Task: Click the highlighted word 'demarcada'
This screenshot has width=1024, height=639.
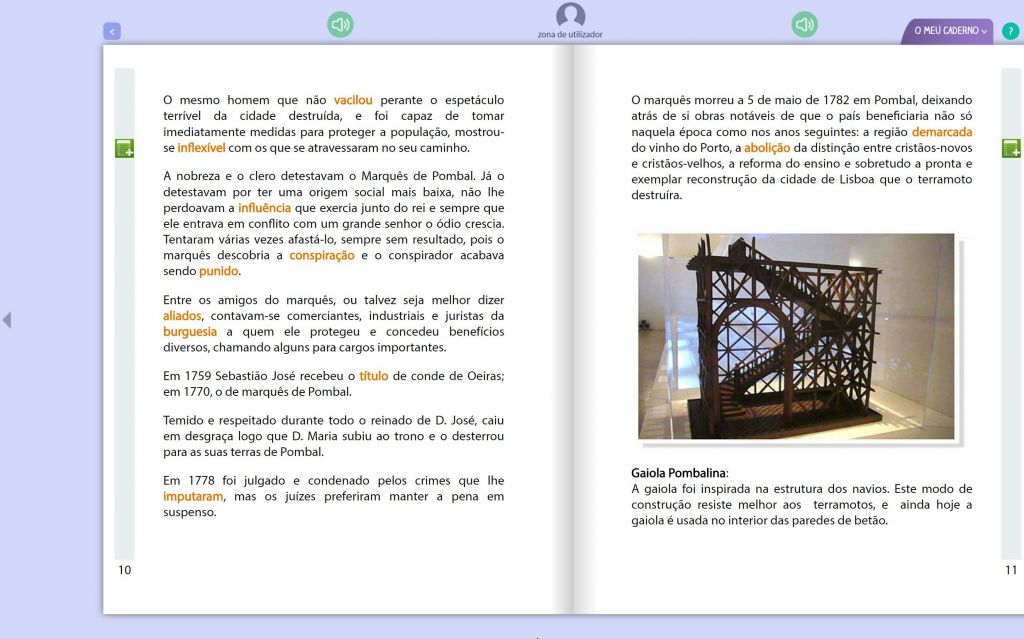Action: 941,132
